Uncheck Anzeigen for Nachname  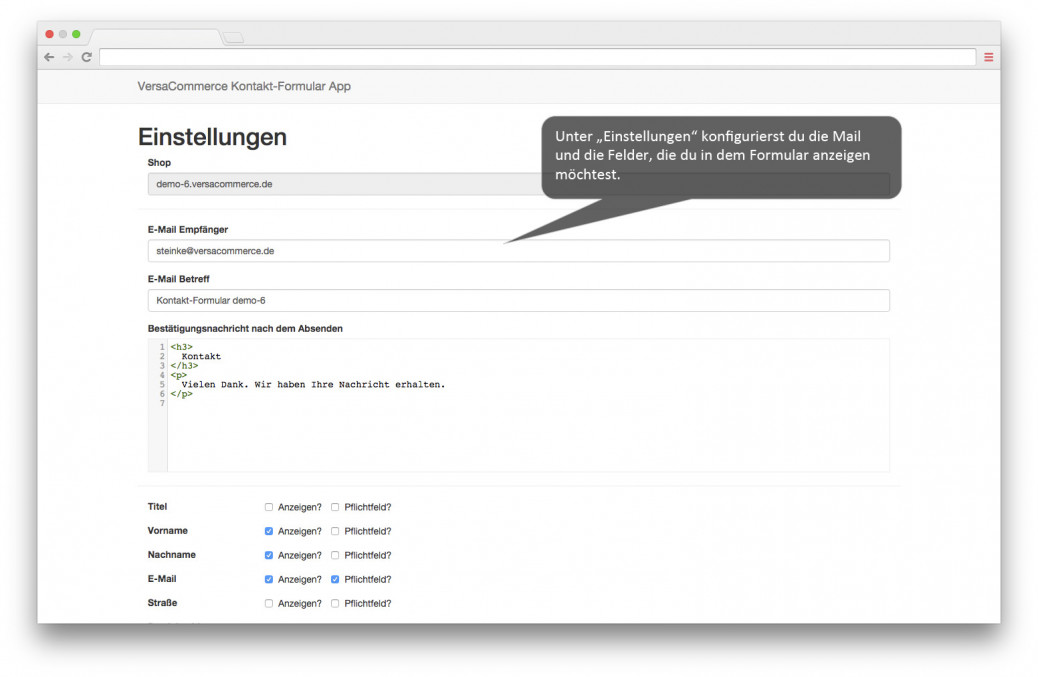pos(269,555)
